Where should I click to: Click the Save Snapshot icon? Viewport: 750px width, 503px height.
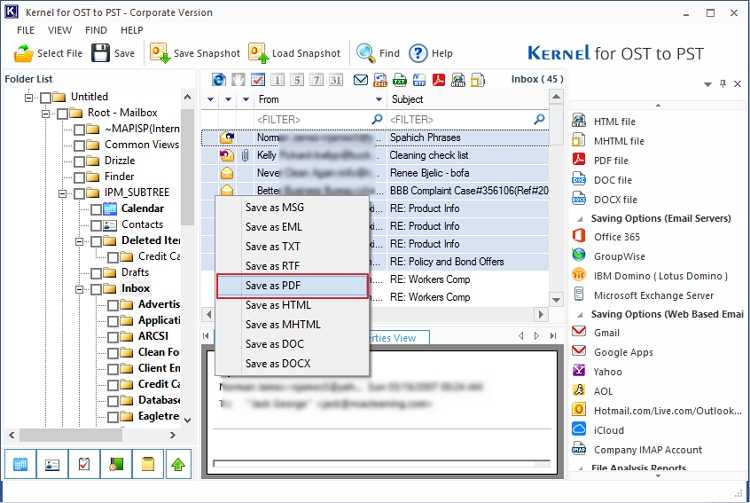160,53
